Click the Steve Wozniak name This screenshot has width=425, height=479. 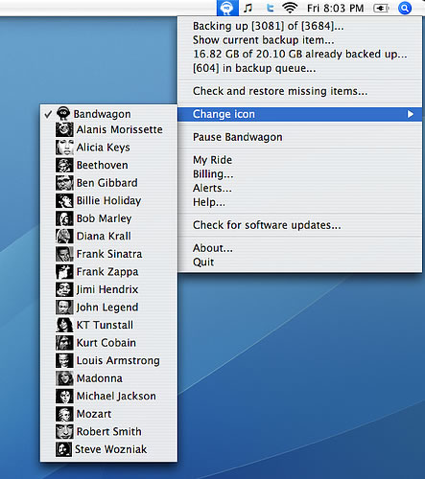pos(111,449)
